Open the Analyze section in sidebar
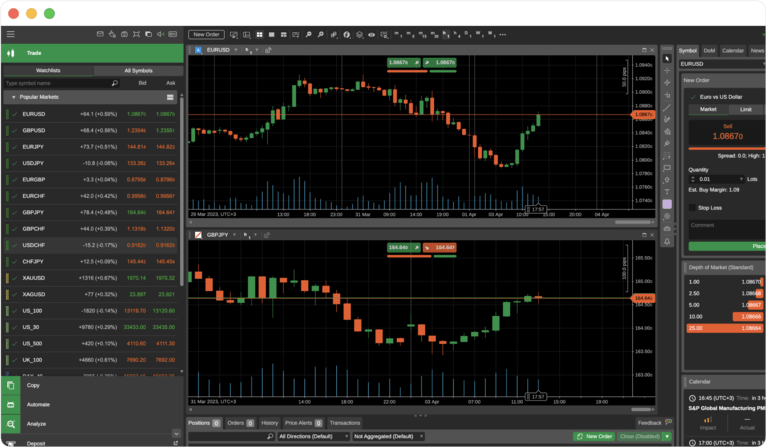The height and width of the screenshot is (447, 766). click(37, 424)
